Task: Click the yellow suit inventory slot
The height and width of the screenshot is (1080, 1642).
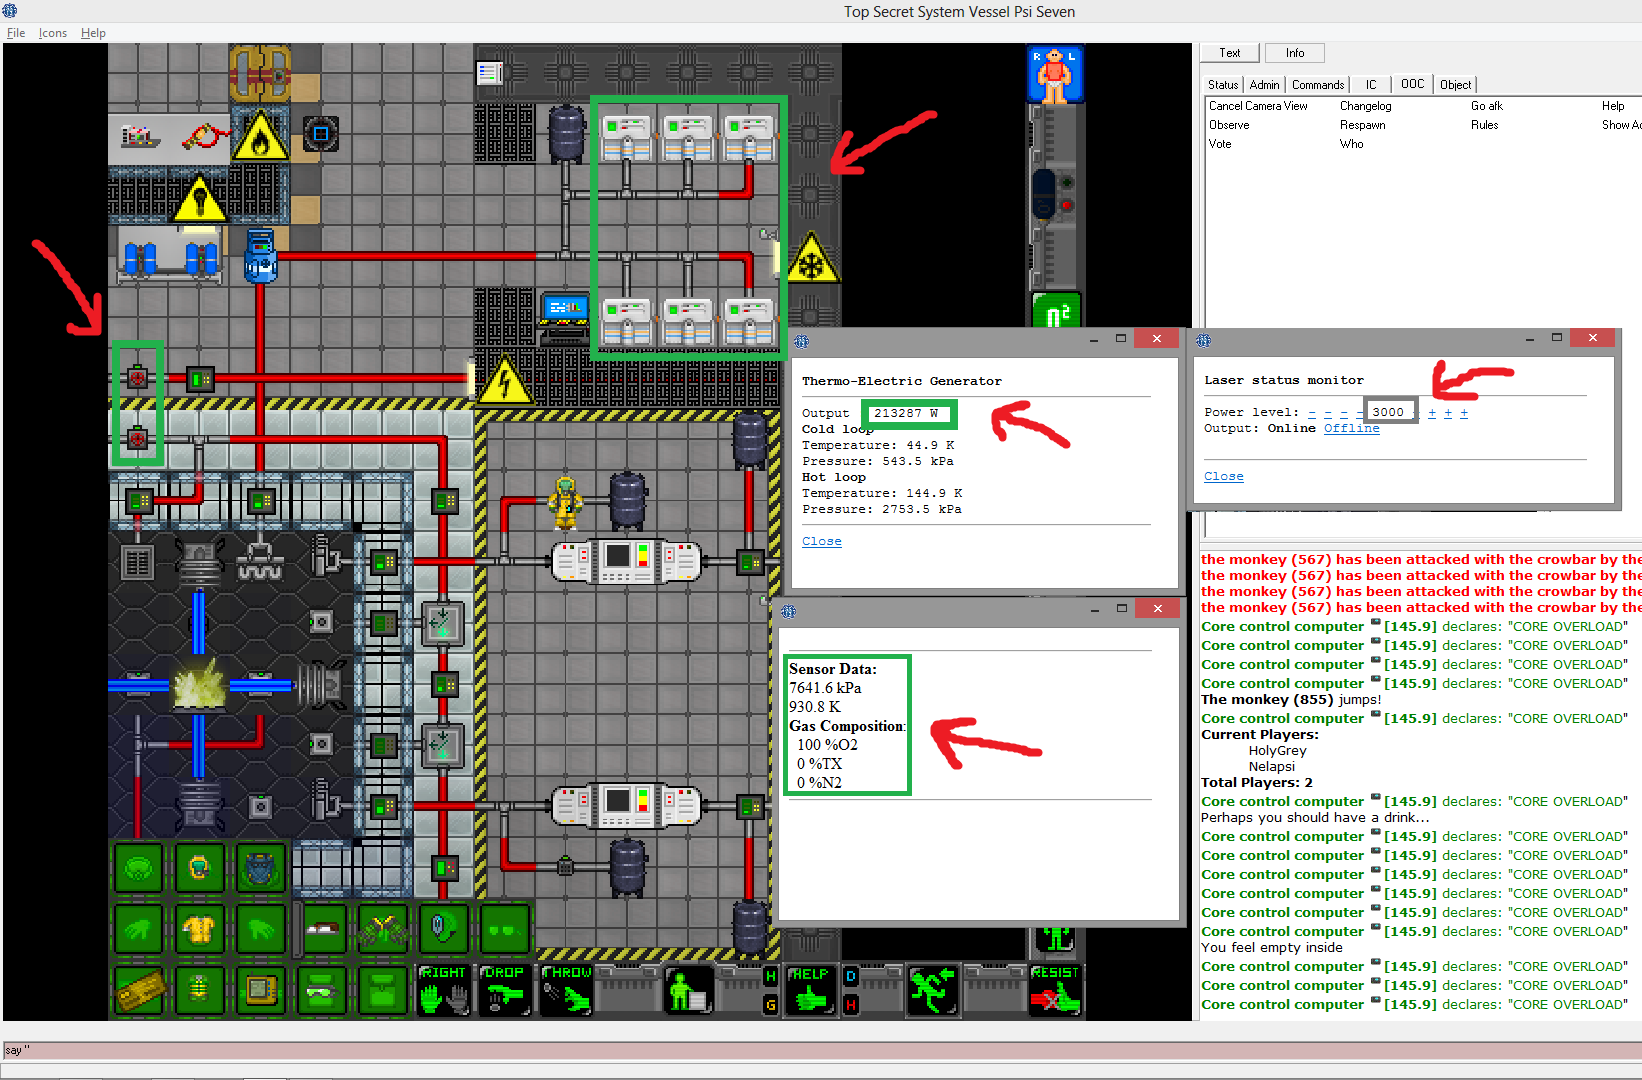Action: 199,930
